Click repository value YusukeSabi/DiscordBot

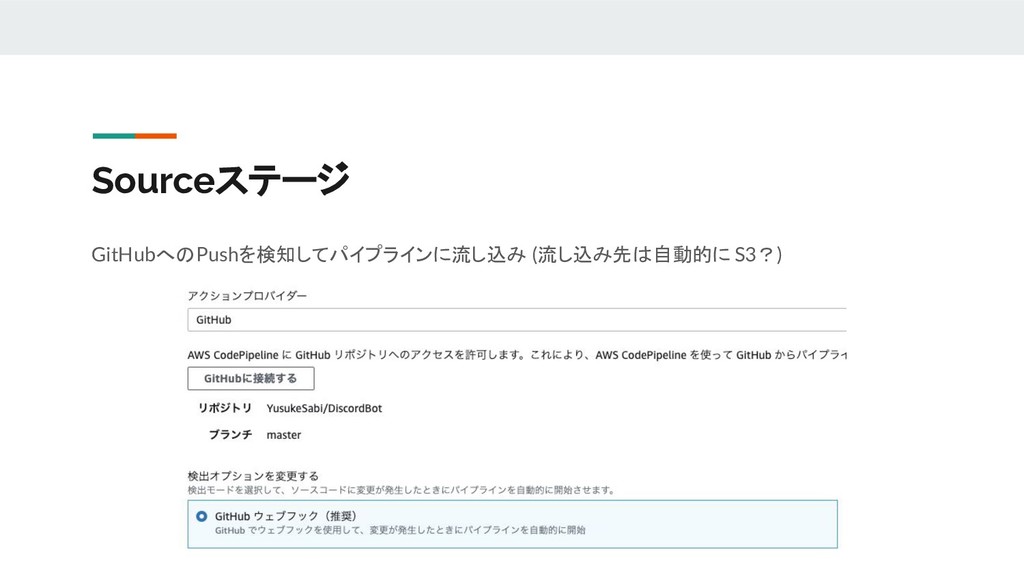tap(324, 408)
